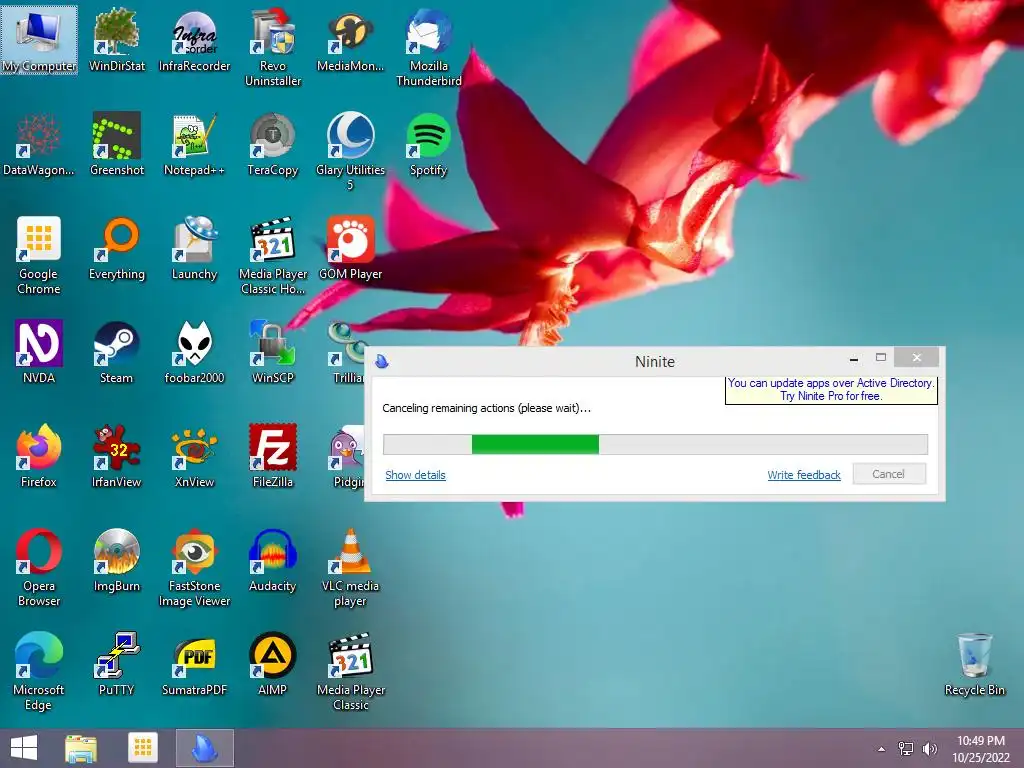Expand Show details in Ninite
The image size is (1024, 768).
coord(415,475)
